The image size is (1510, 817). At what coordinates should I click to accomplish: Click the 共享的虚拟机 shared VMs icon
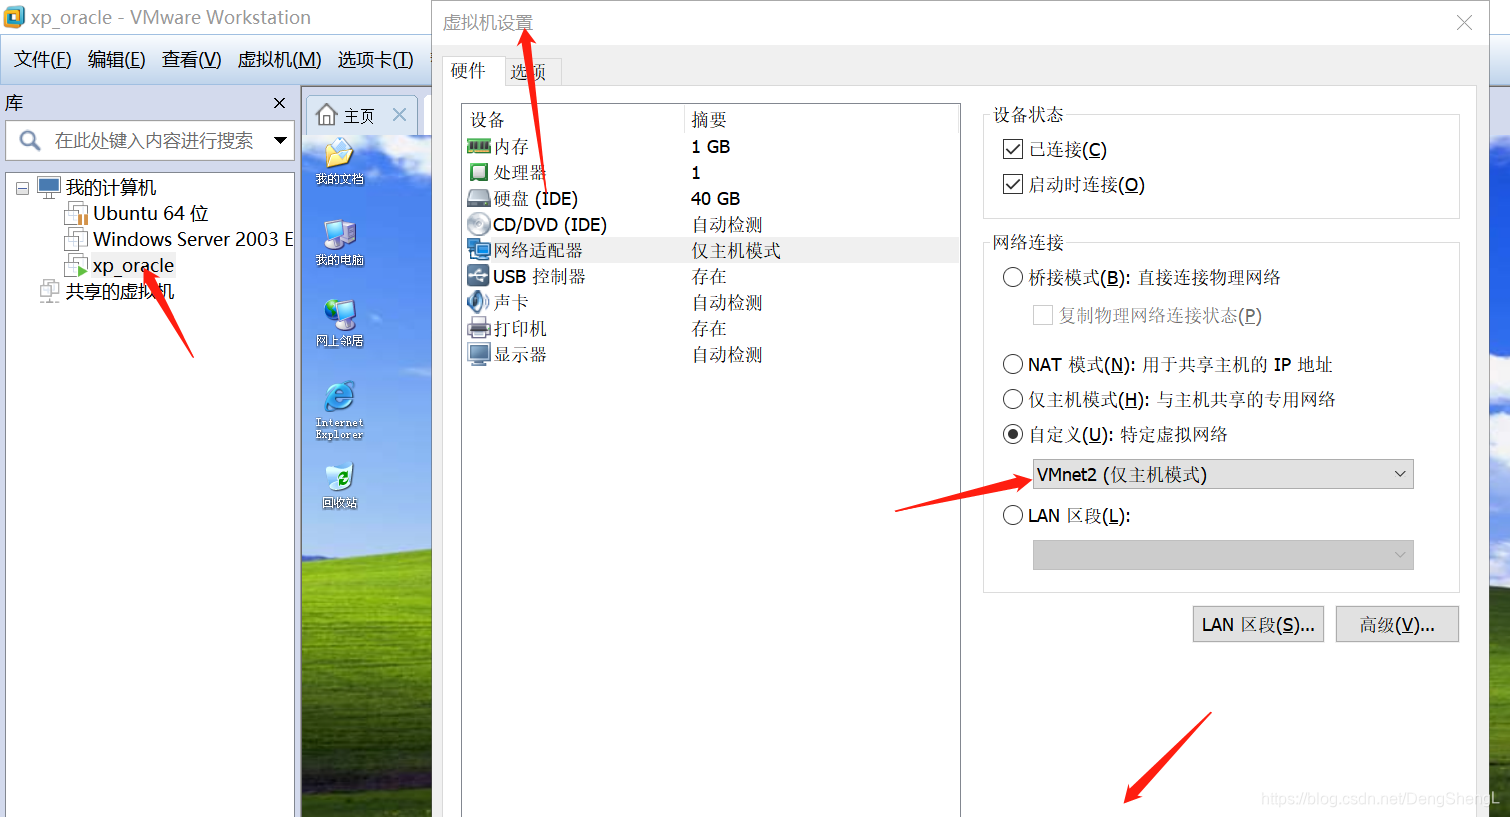50,291
